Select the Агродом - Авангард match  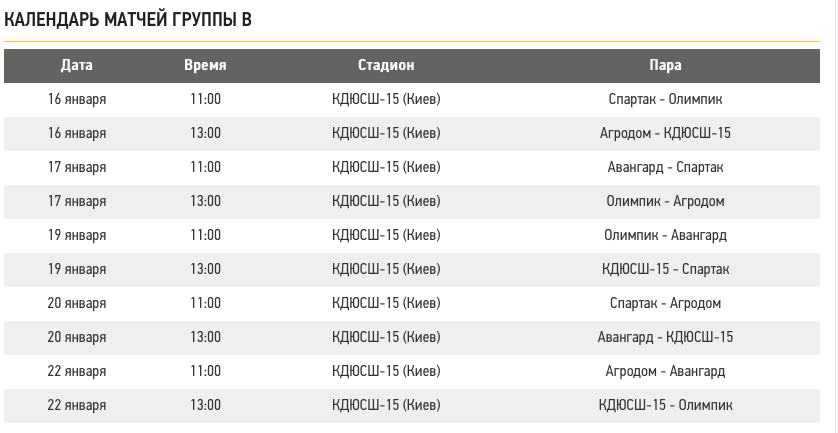(x=665, y=371)
